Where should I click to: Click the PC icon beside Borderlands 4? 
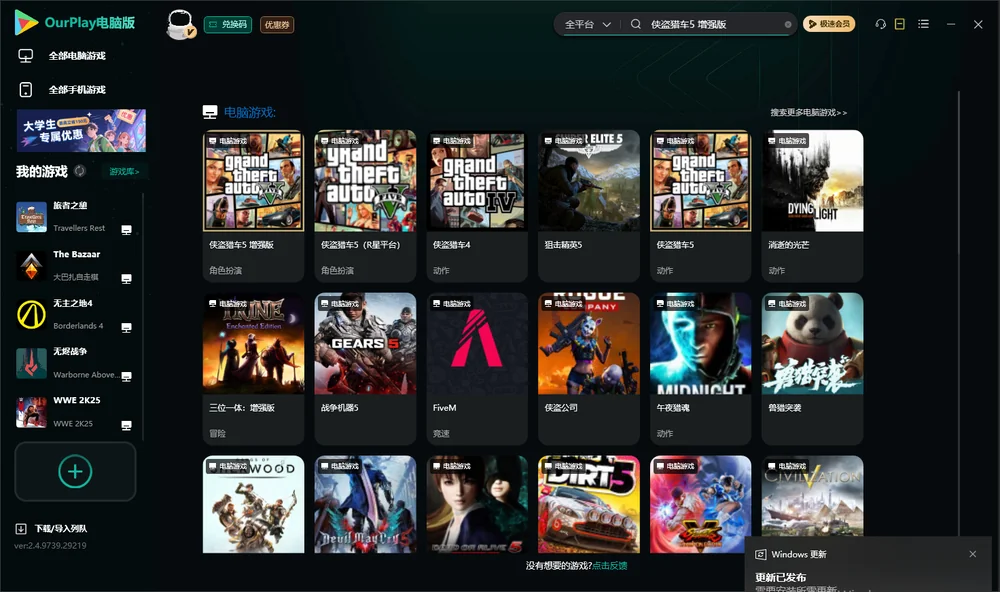[126, 328]
